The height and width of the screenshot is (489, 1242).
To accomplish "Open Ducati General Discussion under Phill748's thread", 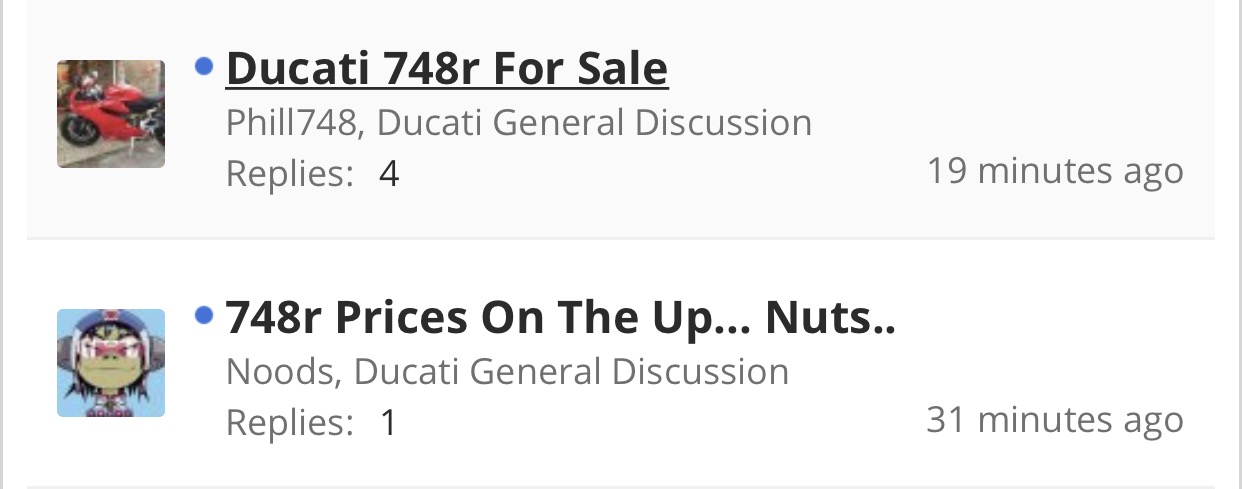I will click(x=594, y=123).
